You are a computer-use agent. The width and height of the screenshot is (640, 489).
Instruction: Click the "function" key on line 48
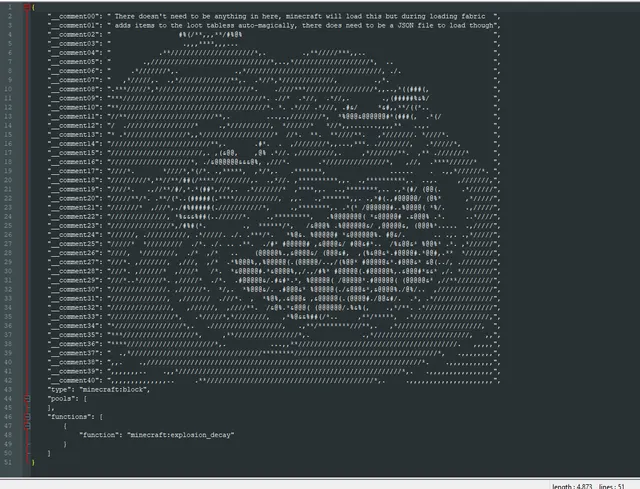coord(97,435)
